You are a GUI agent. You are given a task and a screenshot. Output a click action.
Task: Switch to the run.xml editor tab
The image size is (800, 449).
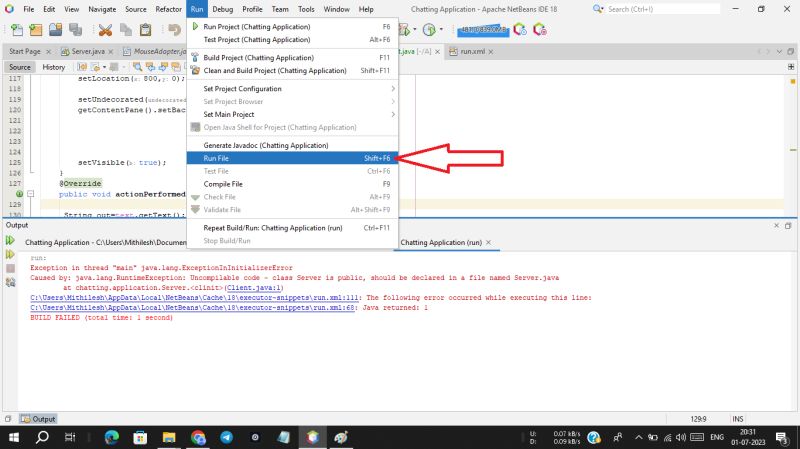(472, 52)
